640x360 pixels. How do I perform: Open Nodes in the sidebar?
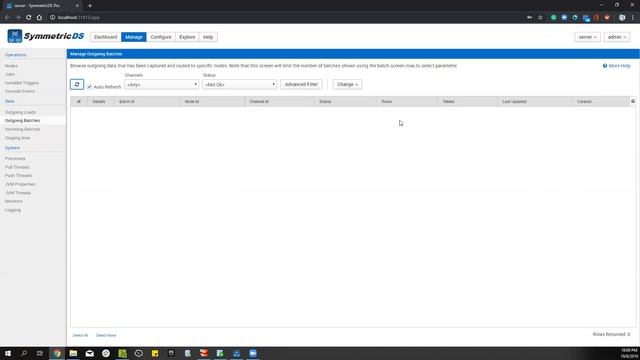pos(11,66)
